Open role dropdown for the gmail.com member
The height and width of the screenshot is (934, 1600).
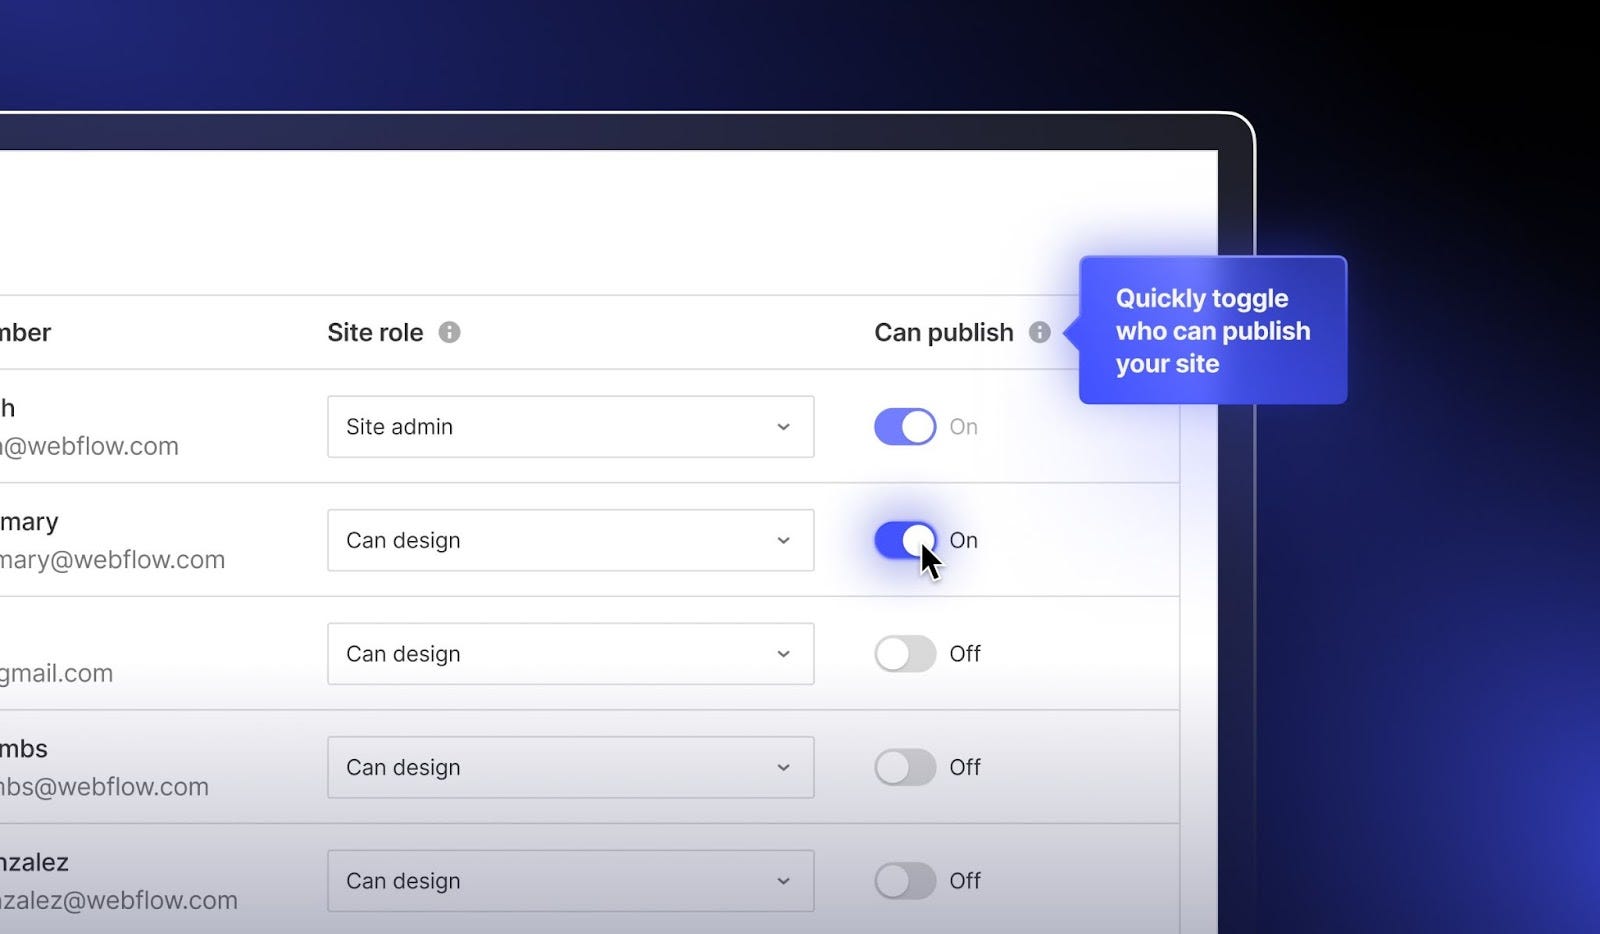571,654
